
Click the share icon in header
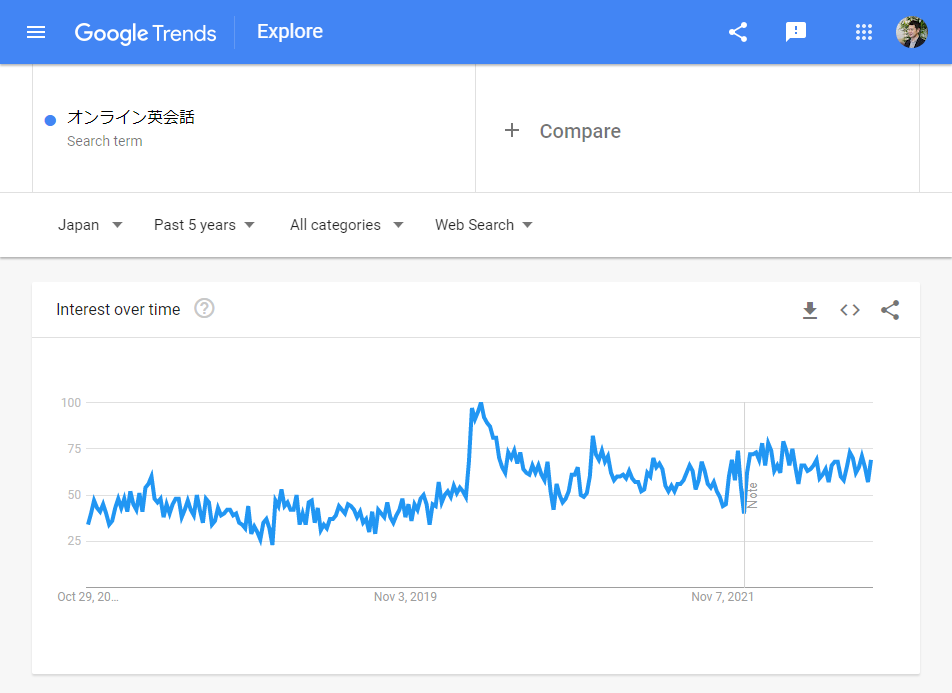tap(738, 32)
